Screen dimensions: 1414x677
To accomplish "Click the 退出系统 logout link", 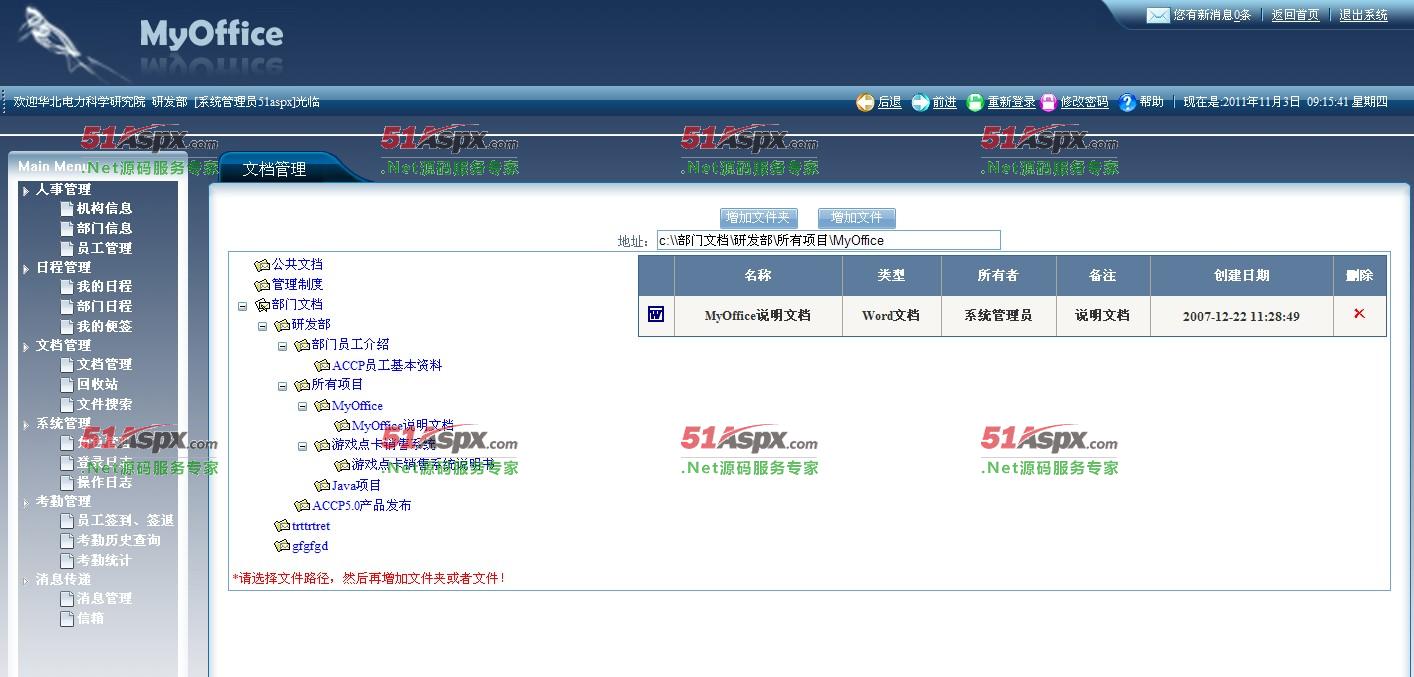I will coord(1363,15).
